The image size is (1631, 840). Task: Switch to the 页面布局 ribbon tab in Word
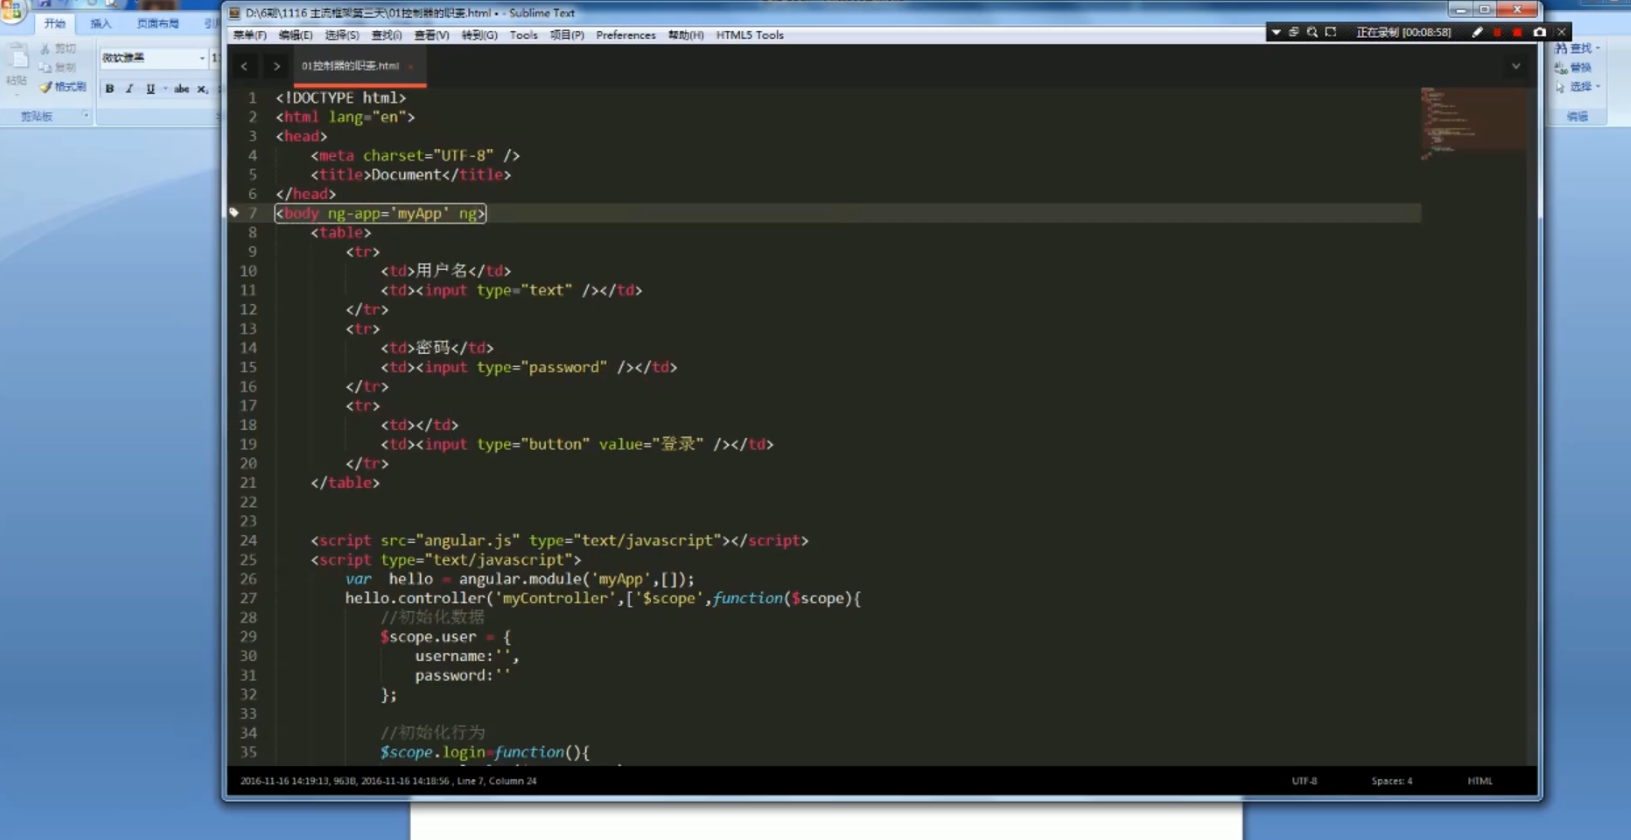157,23
